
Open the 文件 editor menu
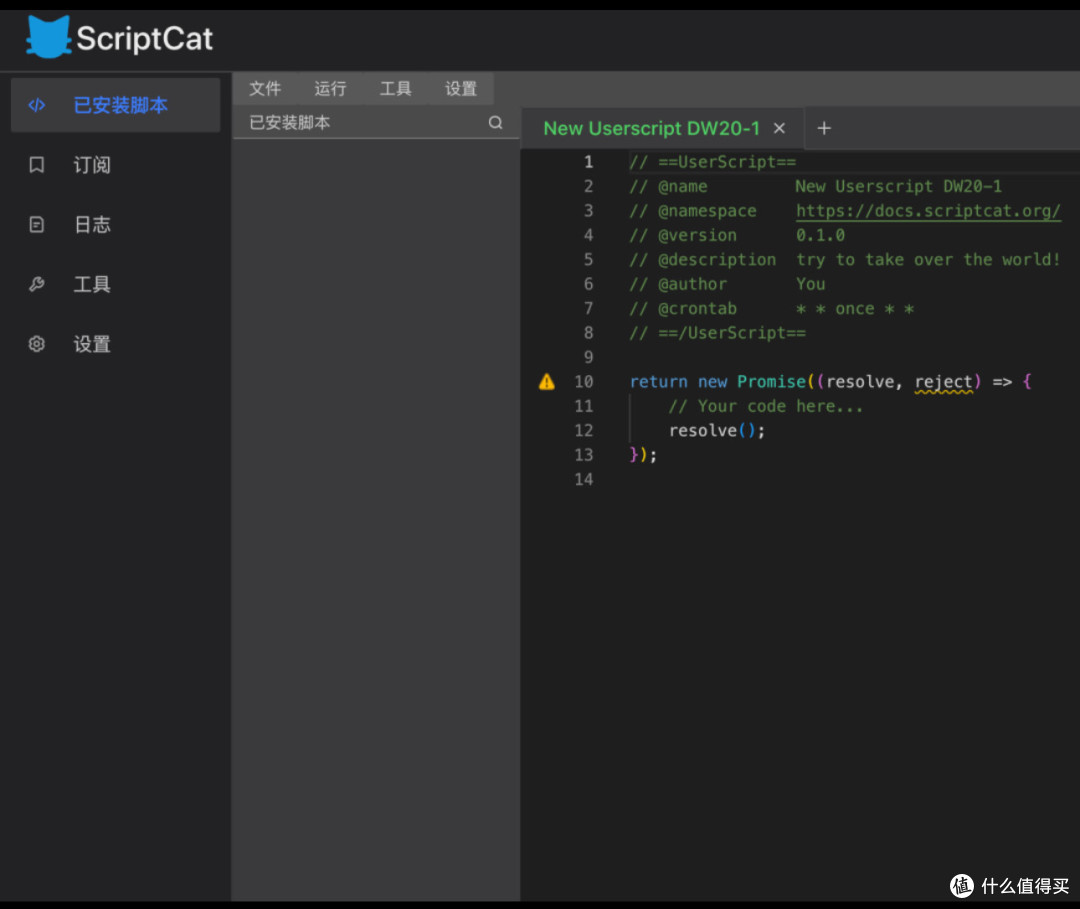(x=265, y=88)
